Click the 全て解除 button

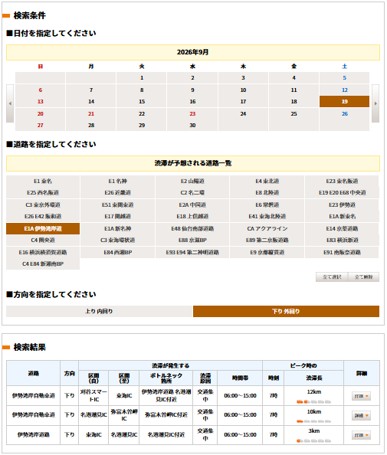tap(364, 277)
